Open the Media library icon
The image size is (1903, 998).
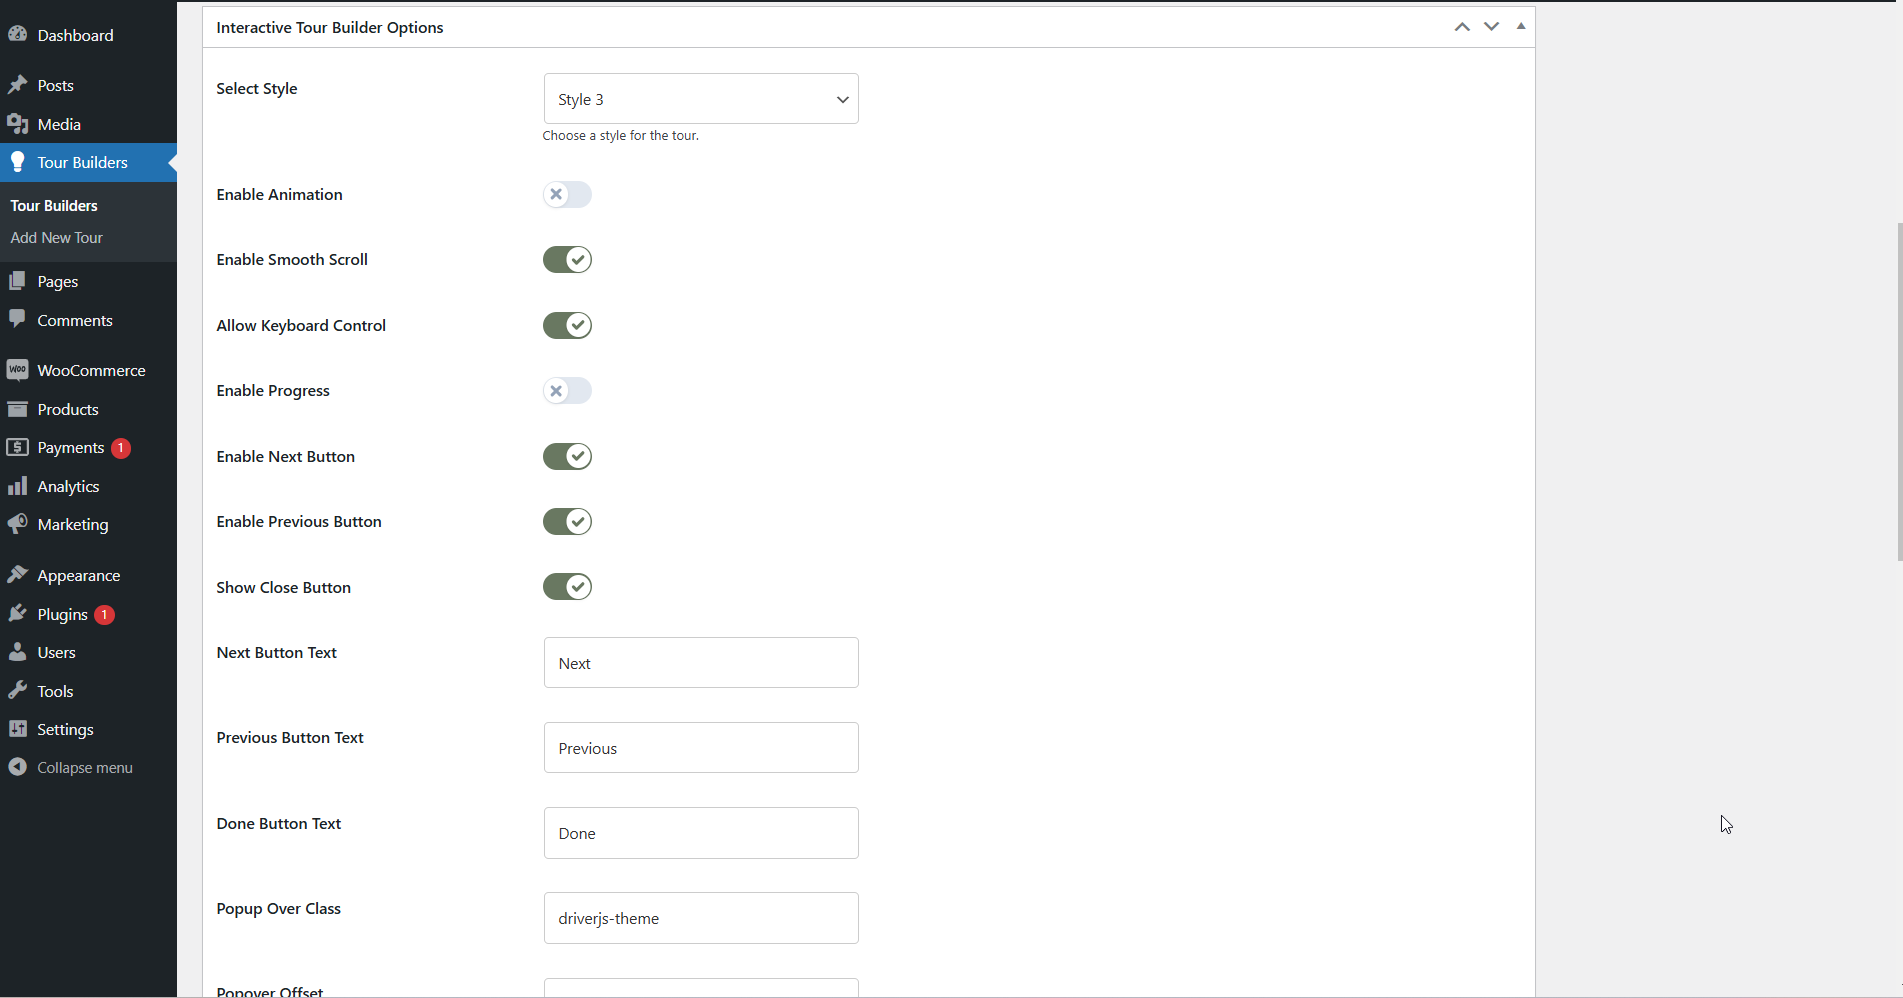point(19,124)
